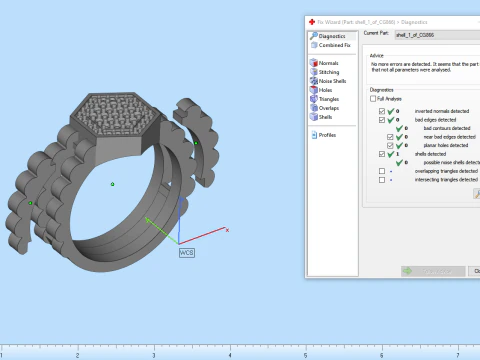480x360 pixels.
Task: Click the WCS label in the viewport
Action: click(x=187, y=253)
